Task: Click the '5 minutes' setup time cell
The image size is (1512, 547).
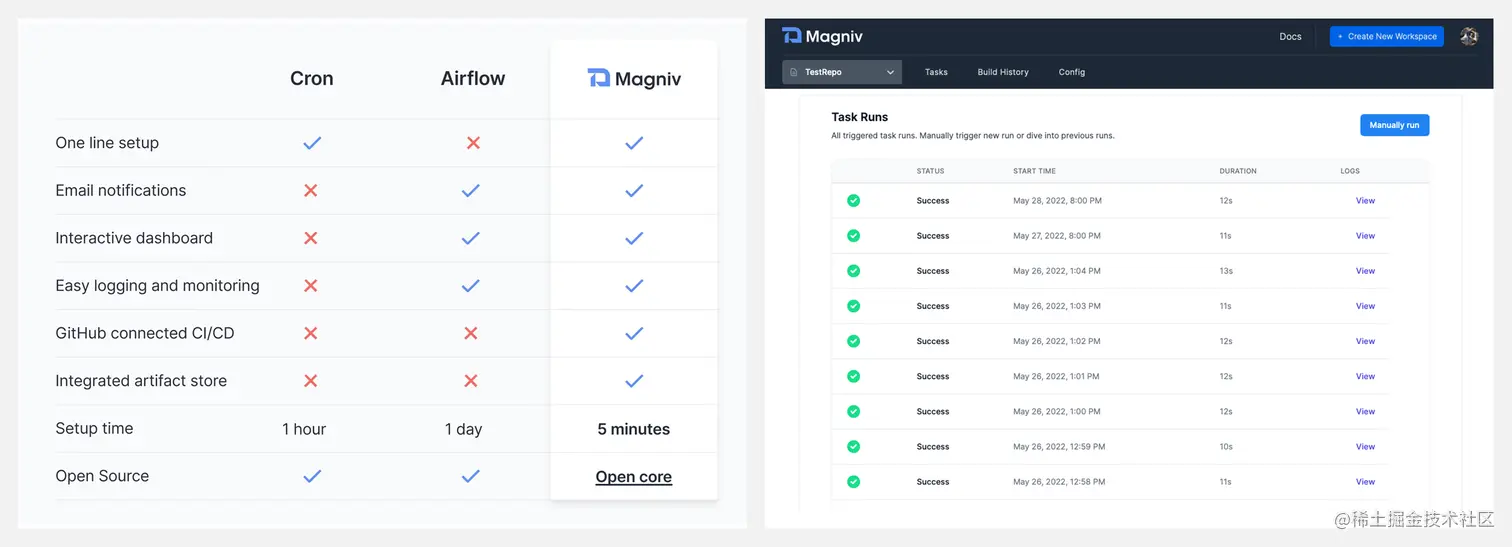Action: coord(634,429)
